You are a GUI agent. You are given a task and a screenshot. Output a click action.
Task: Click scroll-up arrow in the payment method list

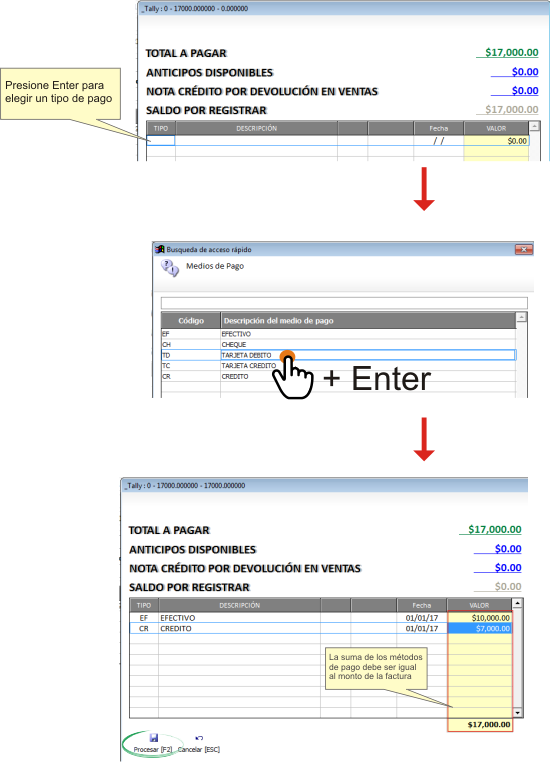coord(521,317)
